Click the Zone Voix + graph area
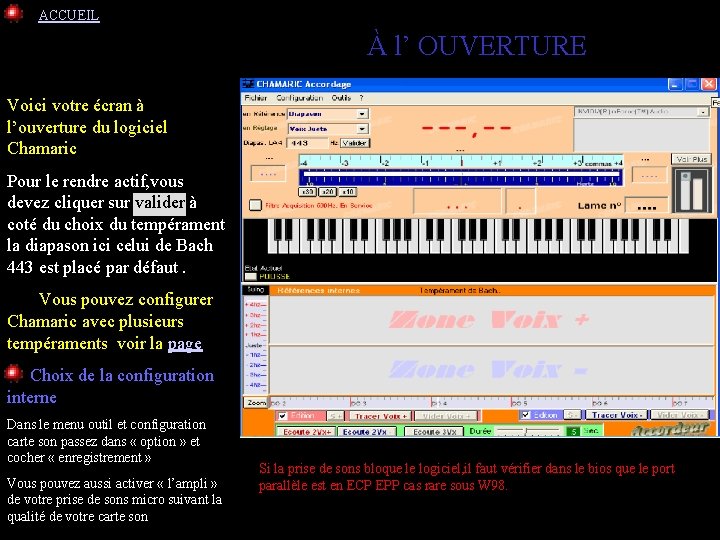720x540 pixels. [491, 320]
